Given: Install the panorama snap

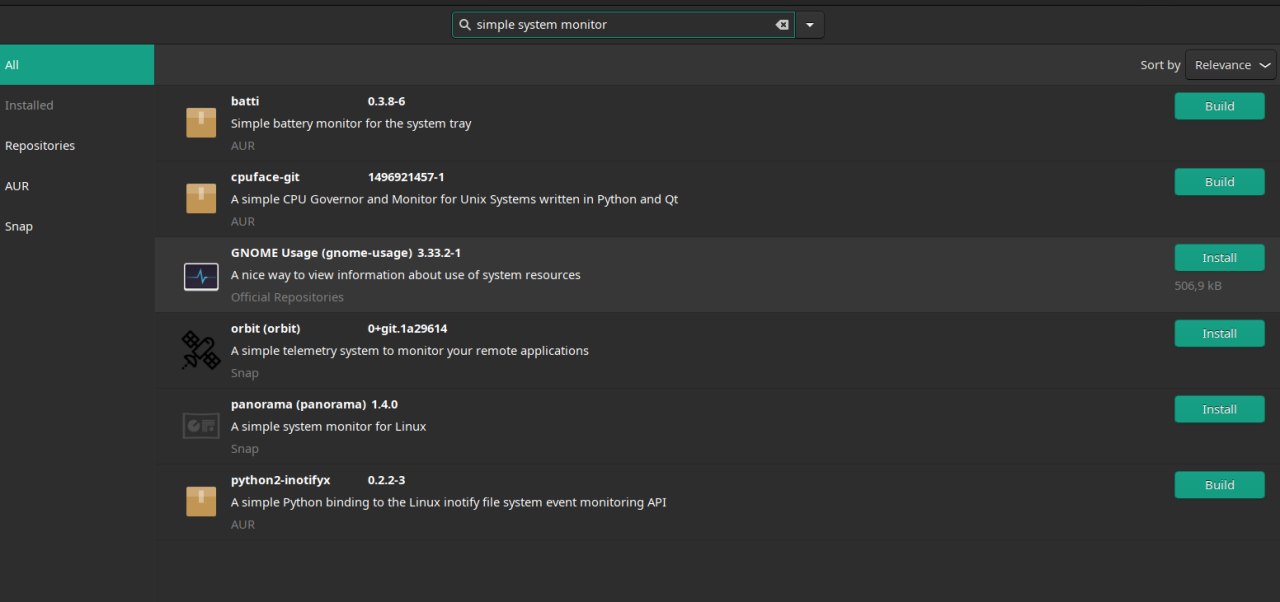Looking at the screenshot, I should (1219, 409).
